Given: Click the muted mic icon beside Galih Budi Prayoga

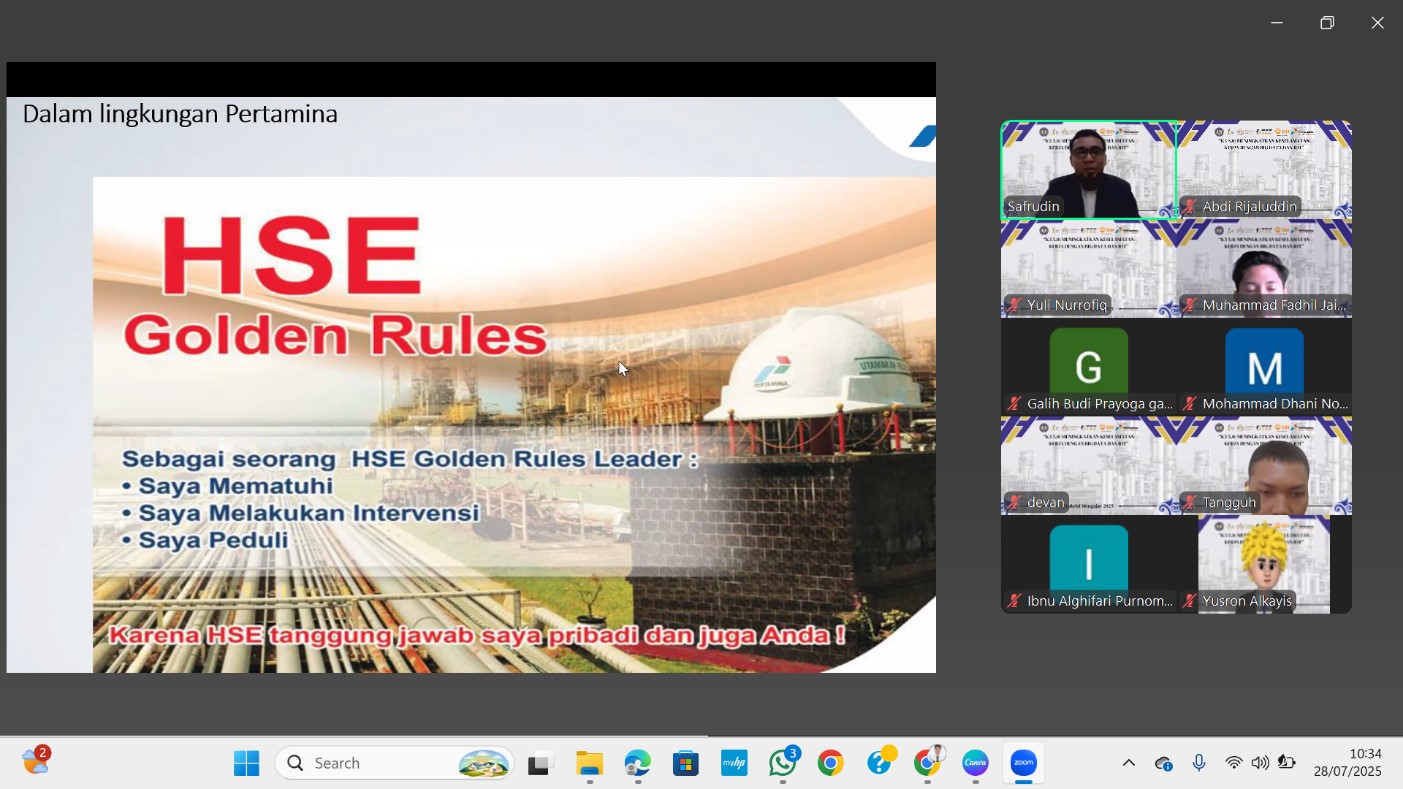Looking at the screenshot, I should pos(1015,404).
